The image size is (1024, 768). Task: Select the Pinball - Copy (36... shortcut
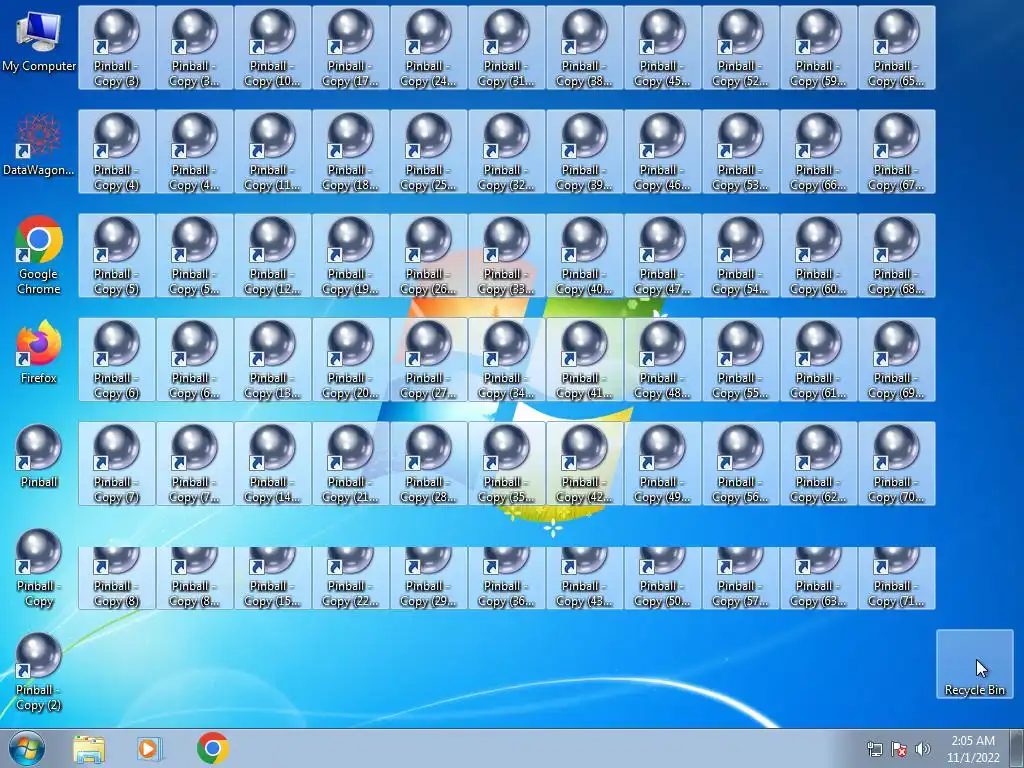click(507, 578)
